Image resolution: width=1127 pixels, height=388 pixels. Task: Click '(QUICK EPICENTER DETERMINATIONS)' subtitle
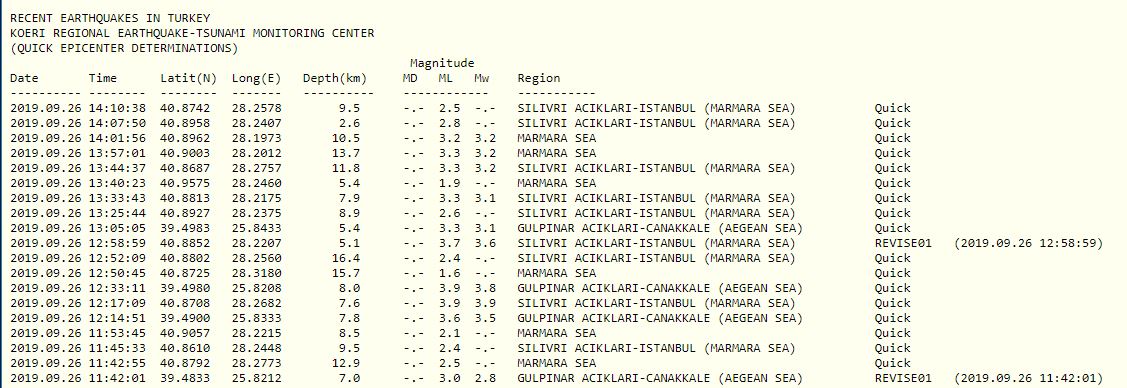(124, 49)
